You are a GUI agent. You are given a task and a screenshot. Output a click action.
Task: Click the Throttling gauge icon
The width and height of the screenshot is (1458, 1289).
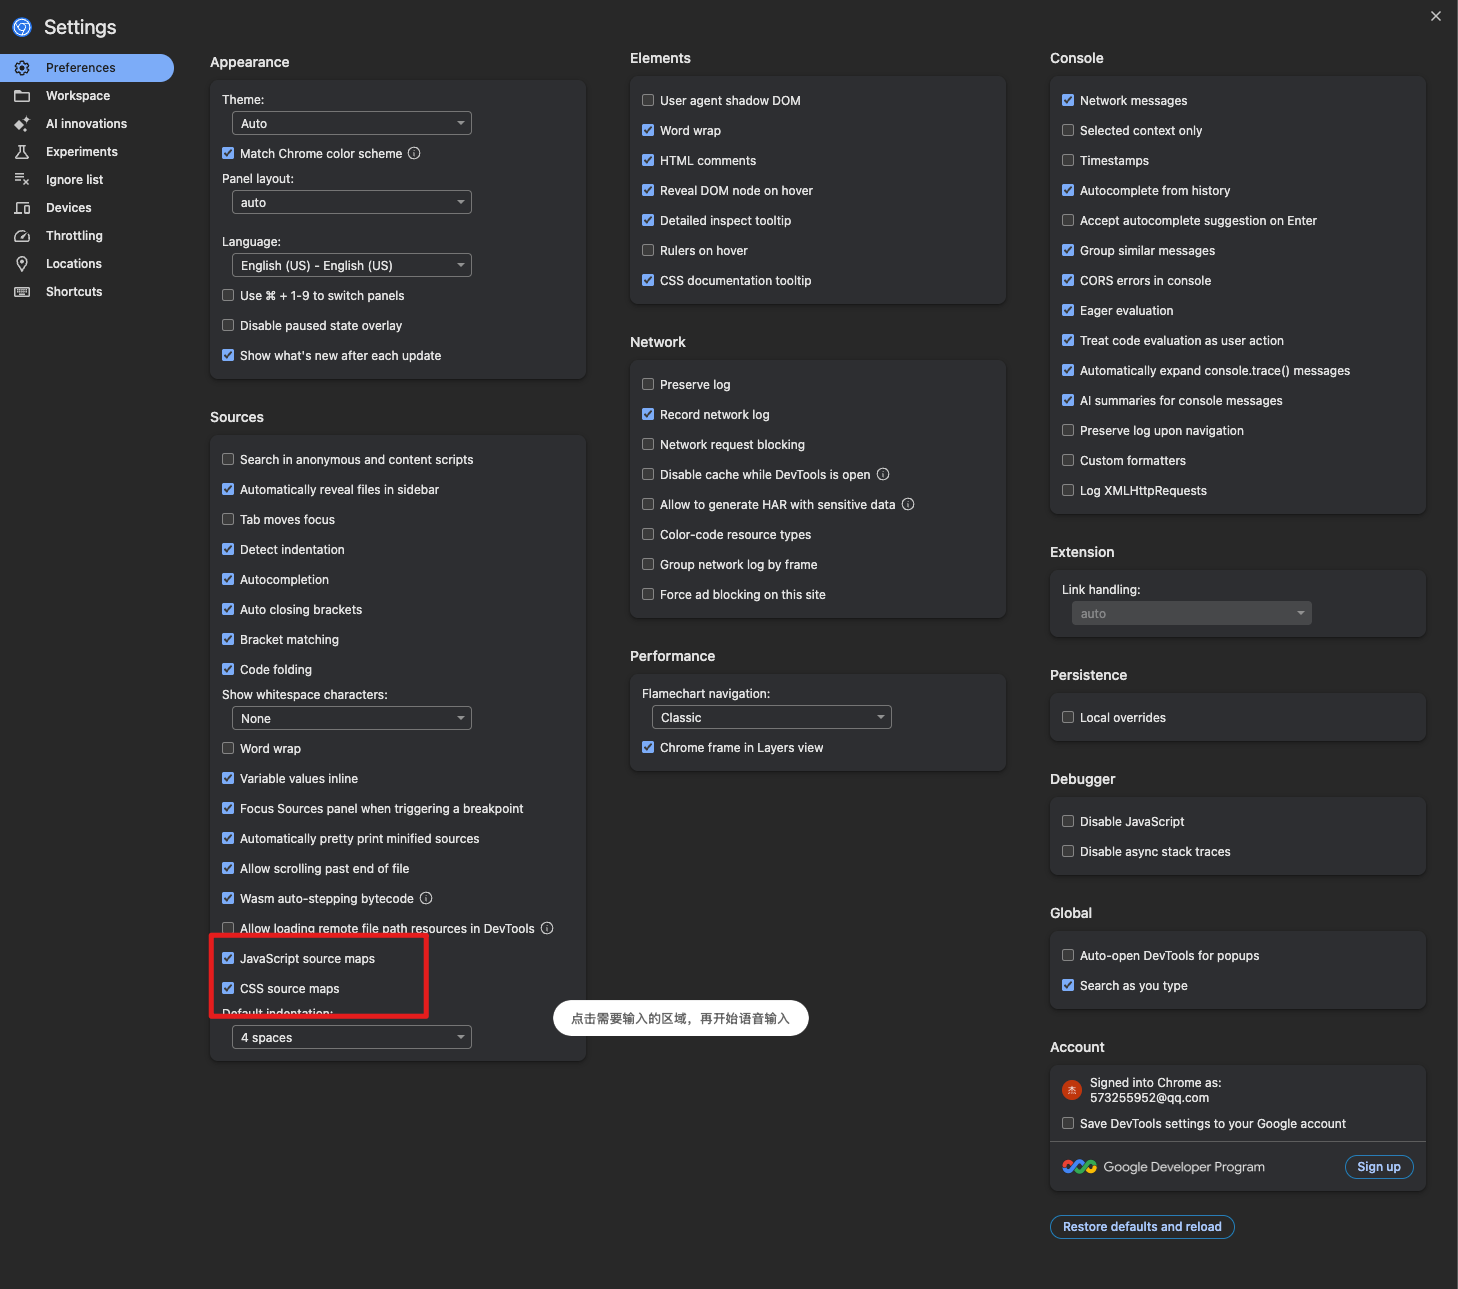tap(22, 236)
